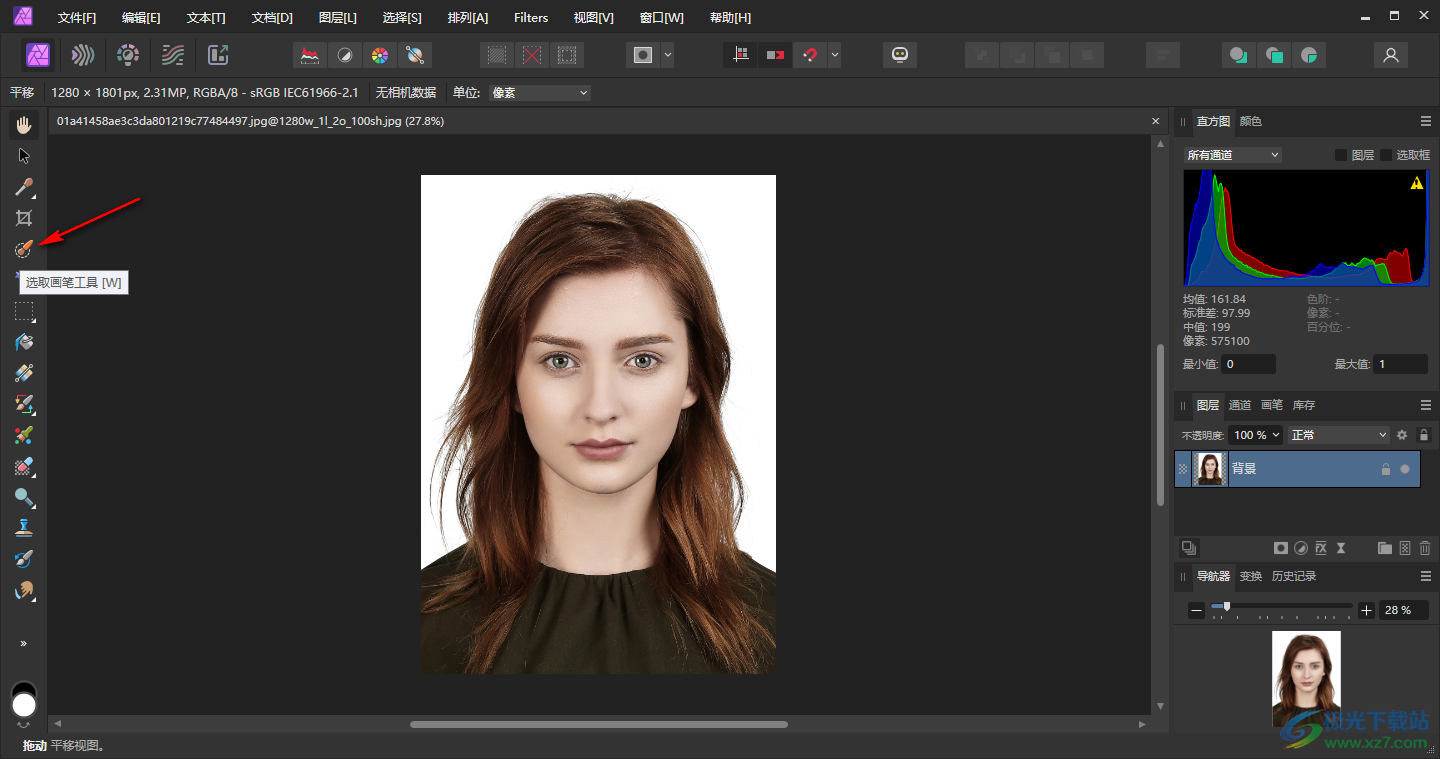
Task: Open layer effects with the FX icon
Action: pyautogui.click(x=1321, y=548)
